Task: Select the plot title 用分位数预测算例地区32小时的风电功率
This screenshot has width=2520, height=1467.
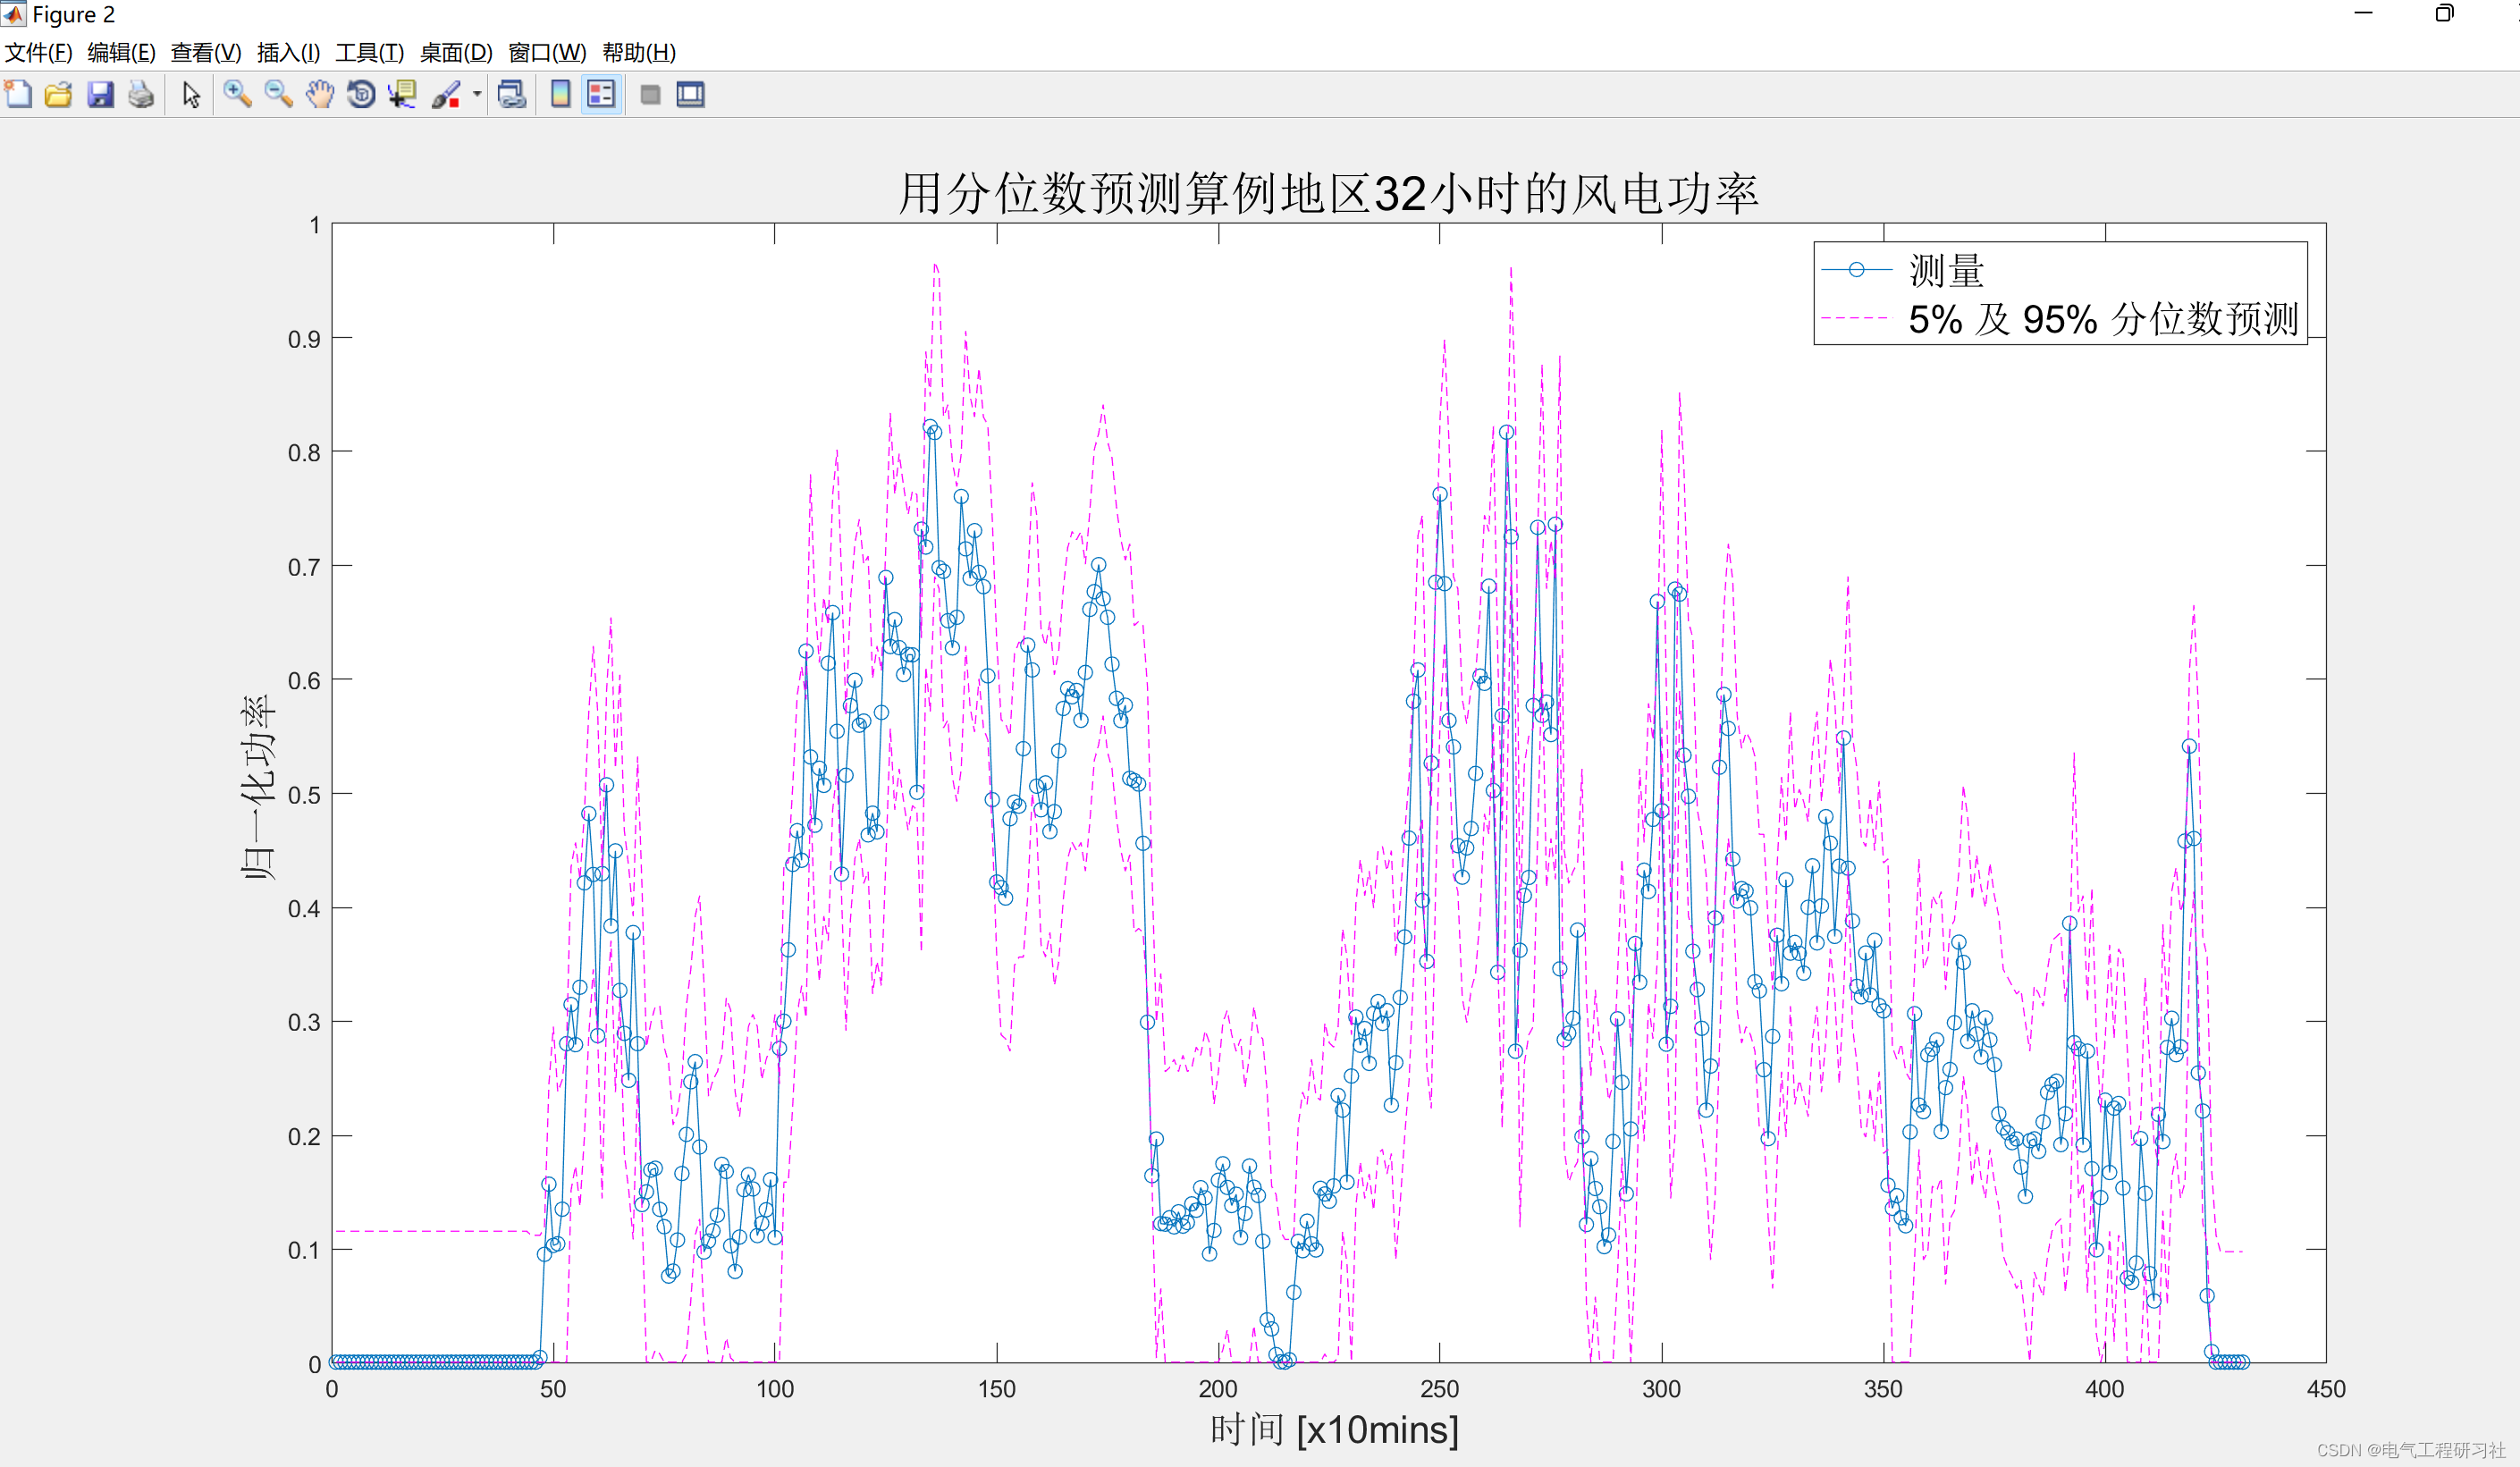Action: tap(1328, 193)
